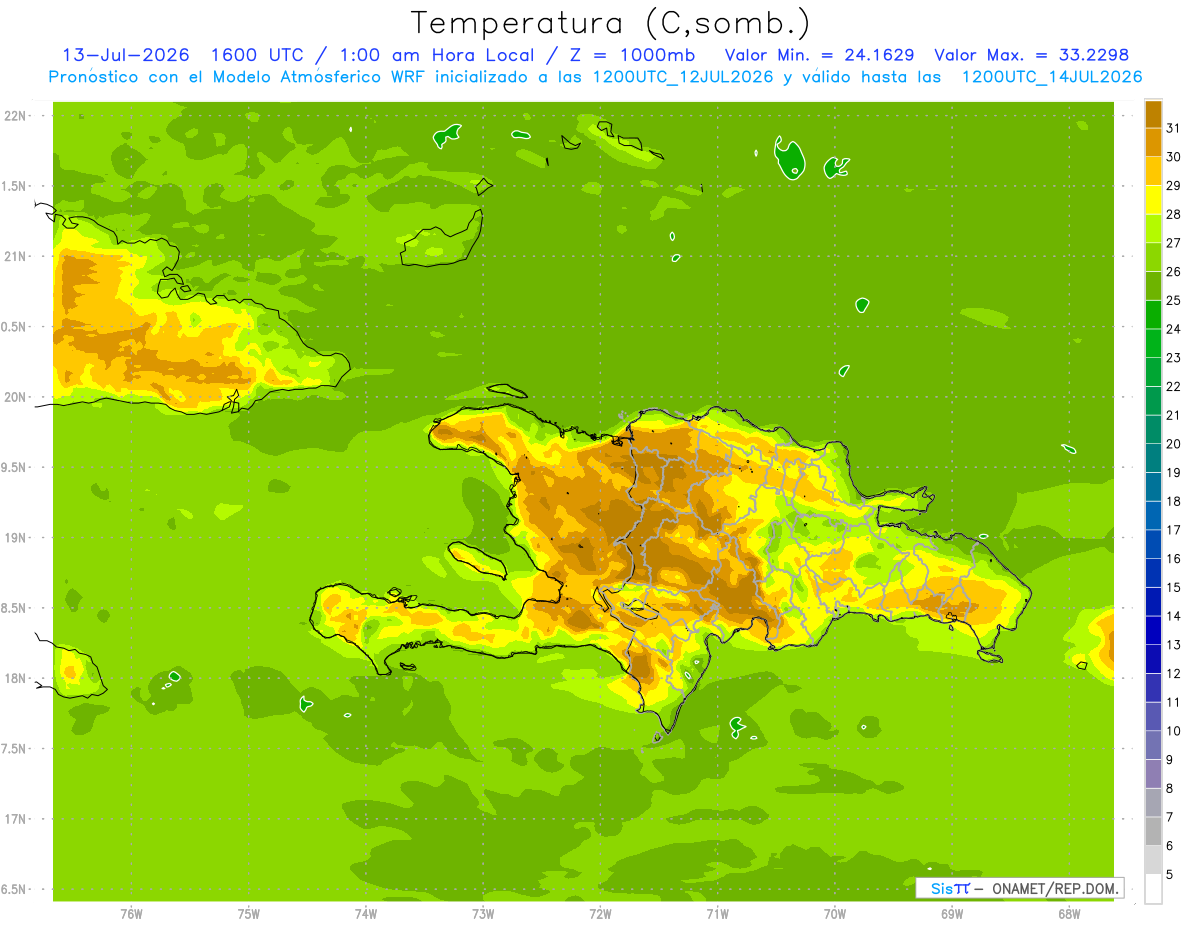Click the '72W' longitude label
This screenshot has height=927, width=1200.
(600, 914)
